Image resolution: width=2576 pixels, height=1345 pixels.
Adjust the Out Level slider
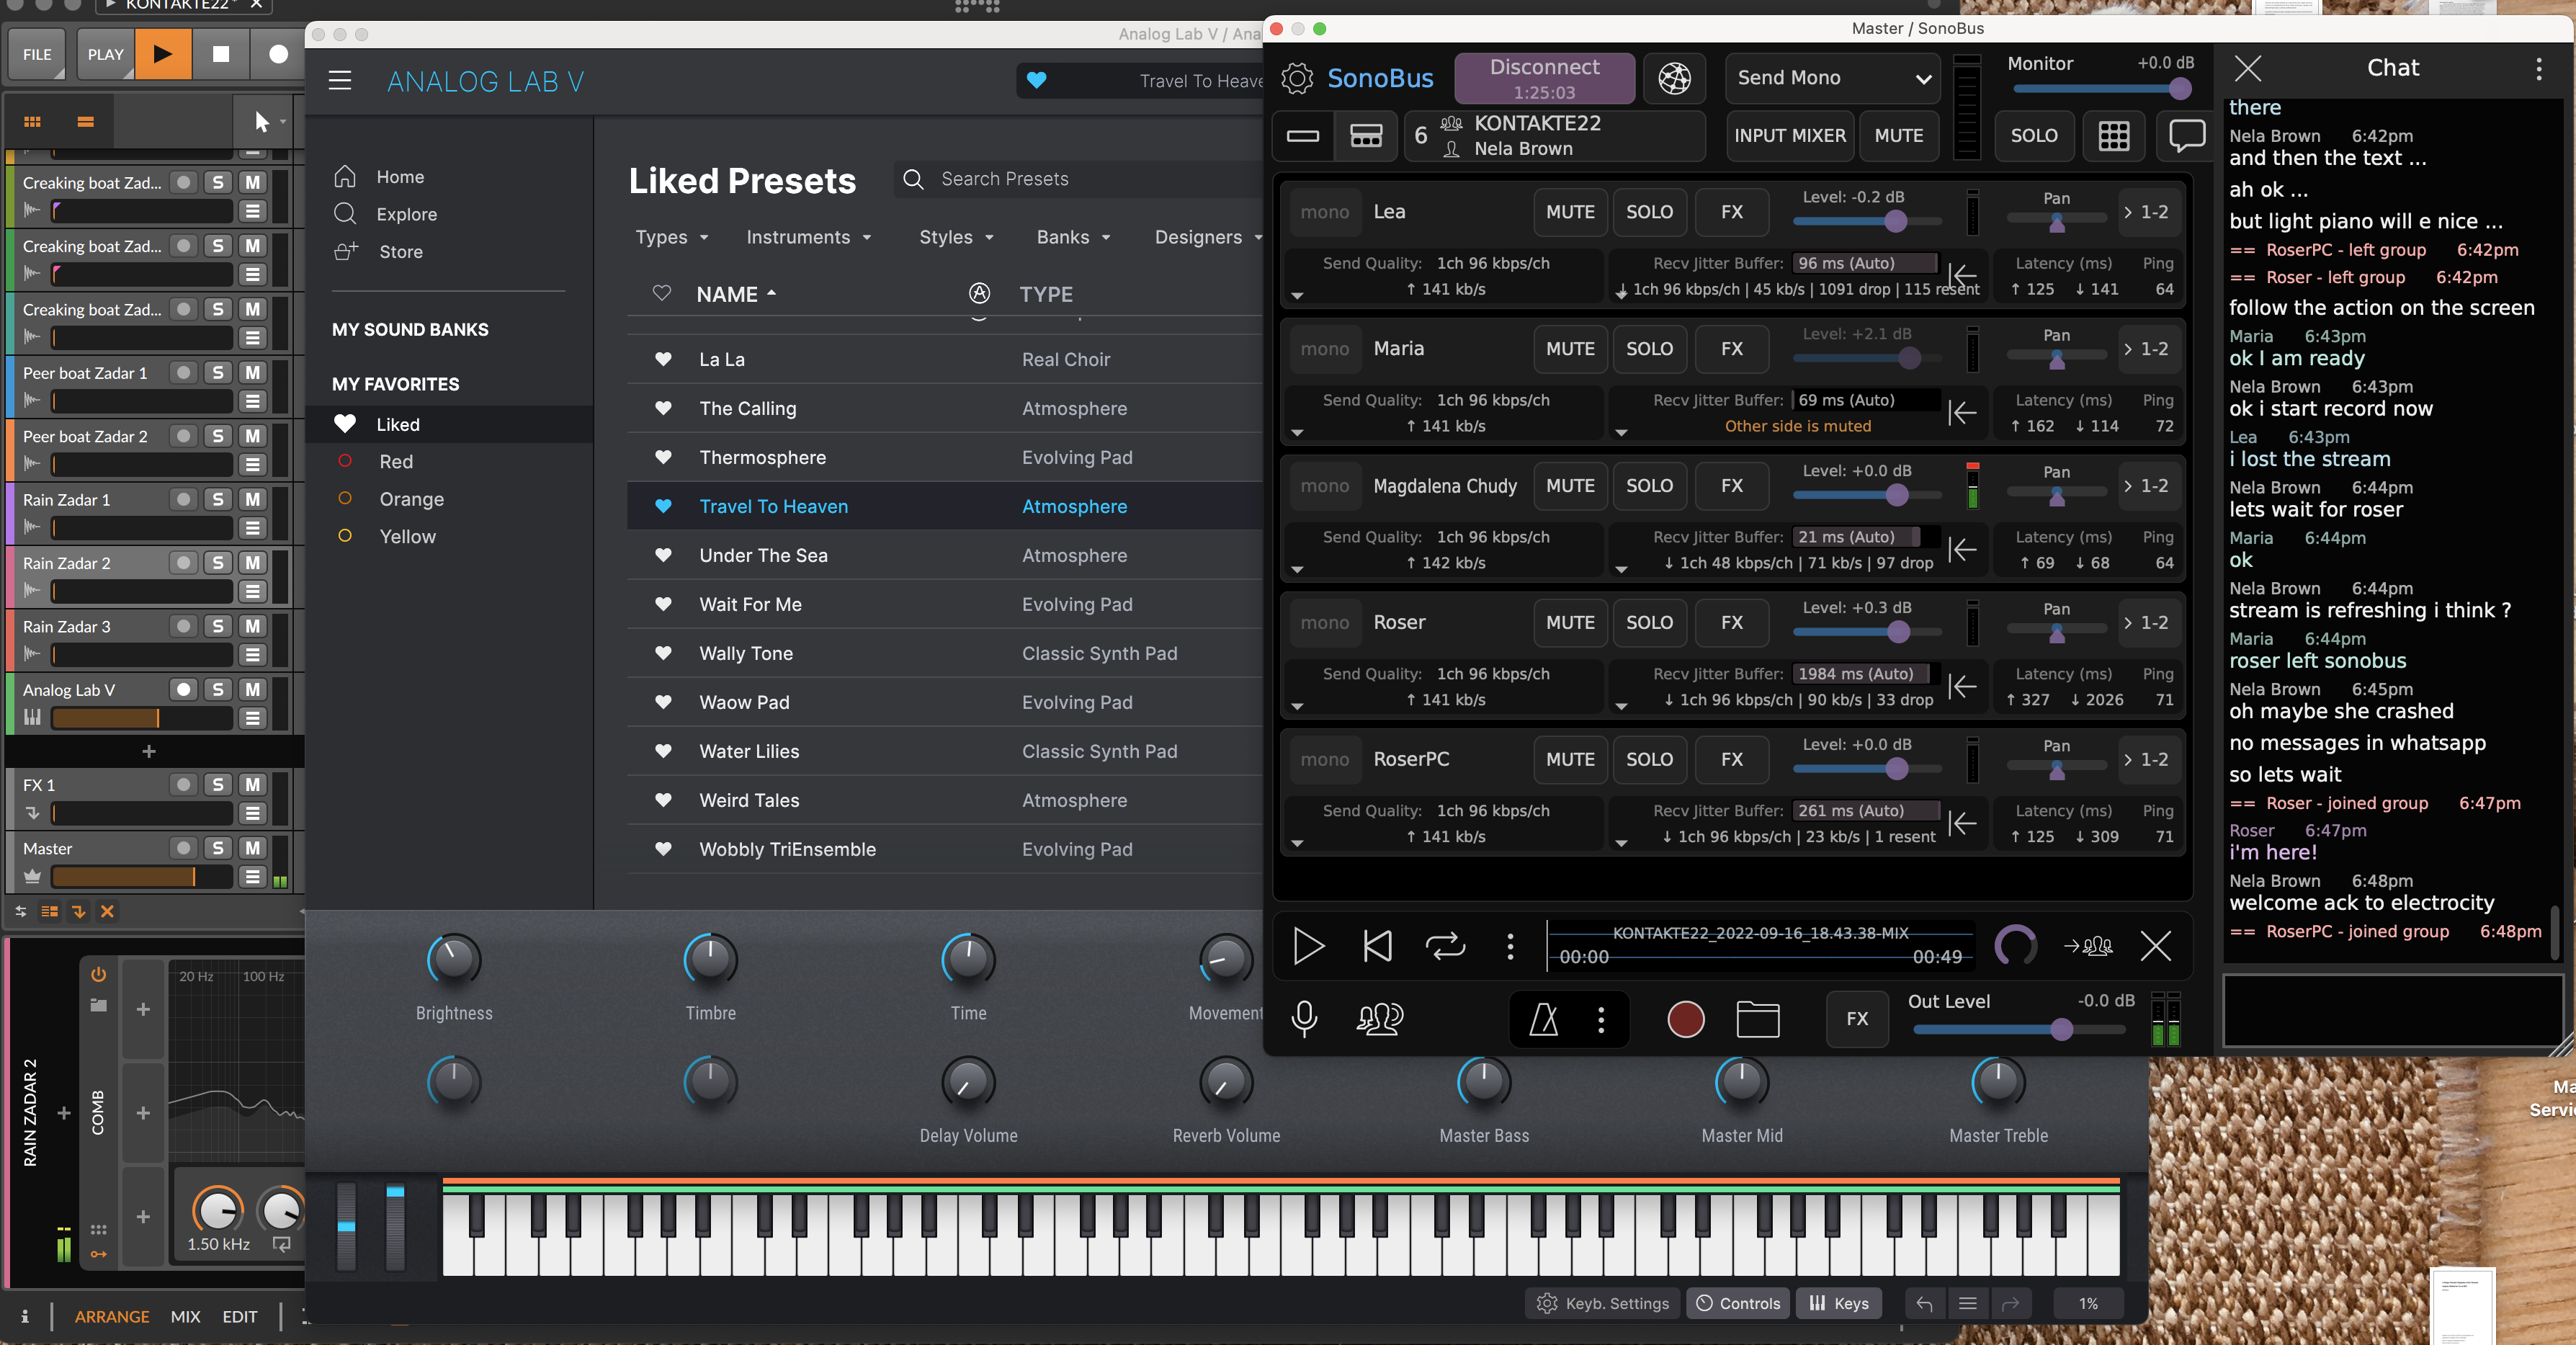2061,1030
